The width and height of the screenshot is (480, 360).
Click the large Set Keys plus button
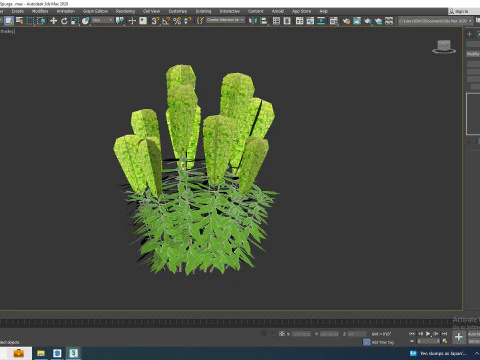click(459, 337)
